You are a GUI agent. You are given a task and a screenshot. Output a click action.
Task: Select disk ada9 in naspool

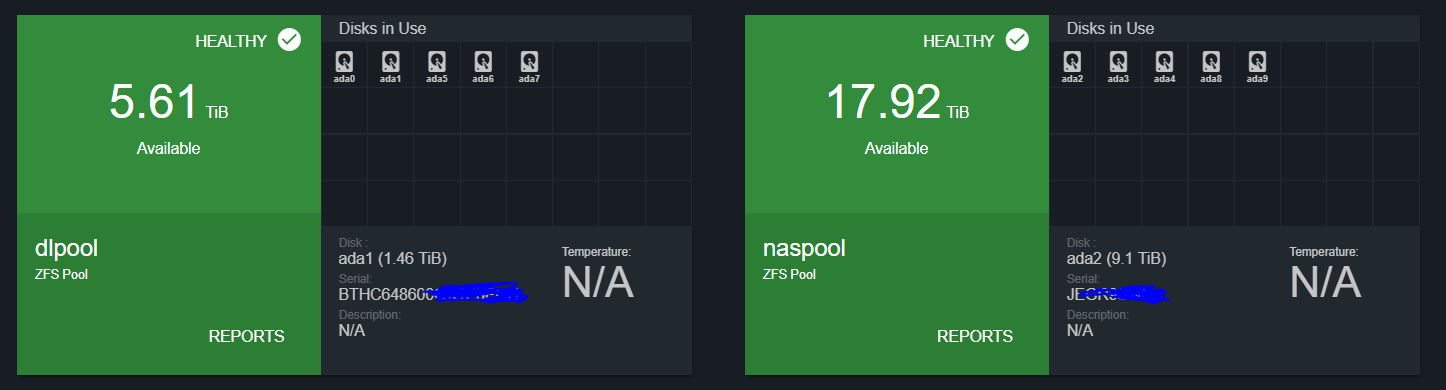1258,66
